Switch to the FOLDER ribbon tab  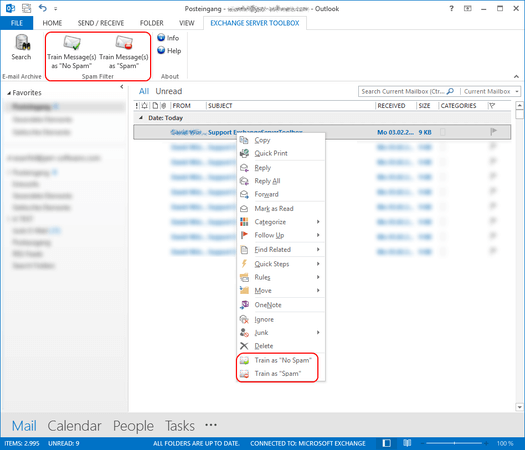point(152,23)
